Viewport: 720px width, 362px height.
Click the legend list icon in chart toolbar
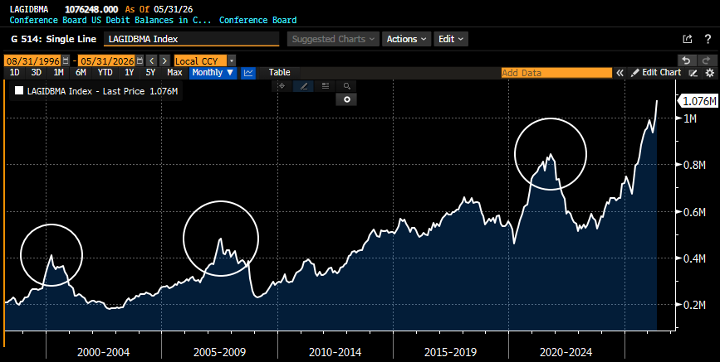pyautogui.click(x=325, y=86)
